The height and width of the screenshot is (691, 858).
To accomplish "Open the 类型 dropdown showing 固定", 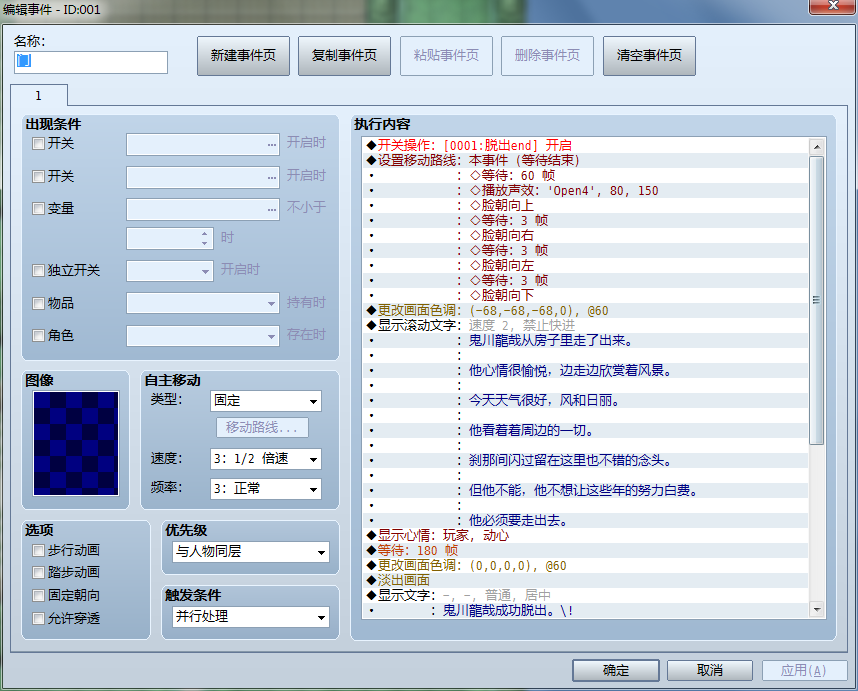I will click(x=265, y=400).
